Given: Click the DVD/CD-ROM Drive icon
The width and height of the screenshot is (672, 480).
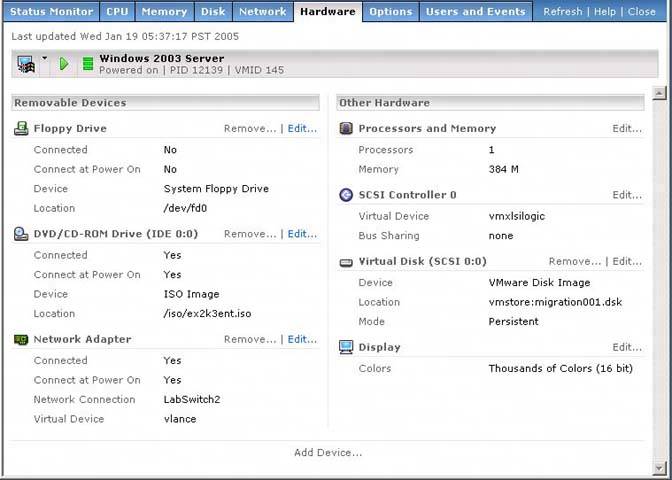Looking at the screenshot, I should click(21, 234).
